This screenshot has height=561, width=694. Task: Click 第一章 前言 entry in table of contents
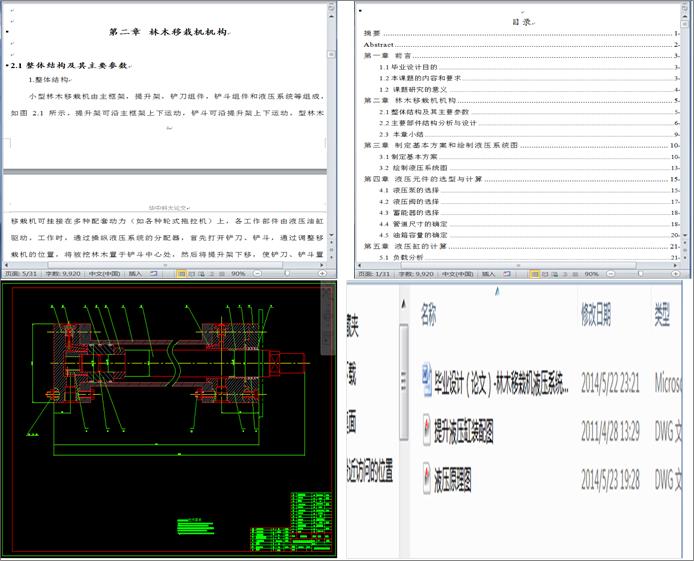[521, 56]
